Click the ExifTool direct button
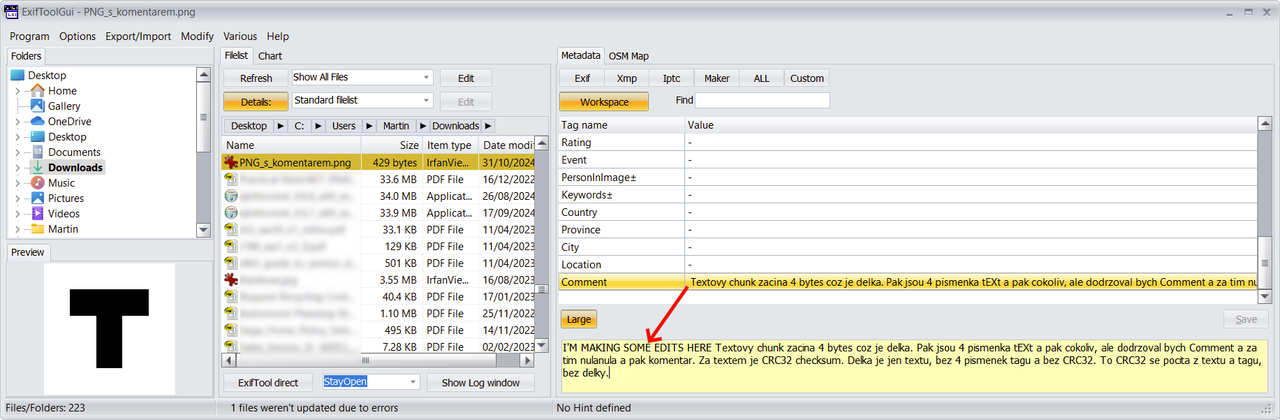Viewport: 1280px width, 420px height. (x=268, y=383)
